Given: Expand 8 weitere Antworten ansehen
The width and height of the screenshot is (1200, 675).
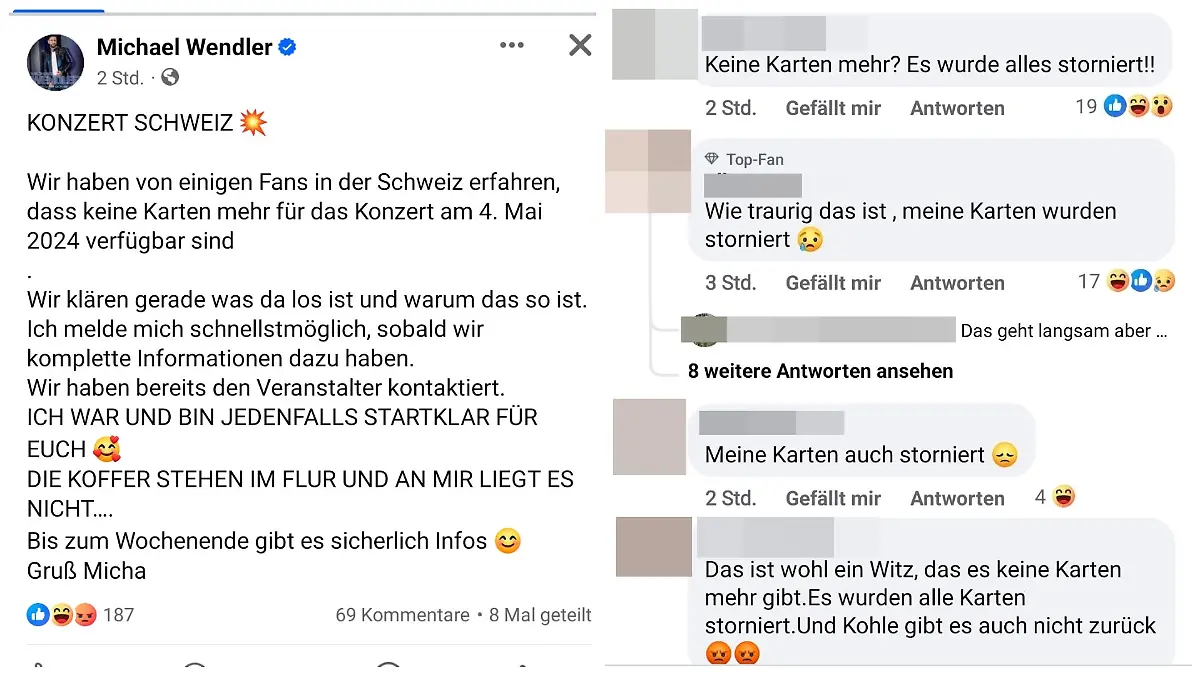Looking at the screenshot, I should 820,371.
